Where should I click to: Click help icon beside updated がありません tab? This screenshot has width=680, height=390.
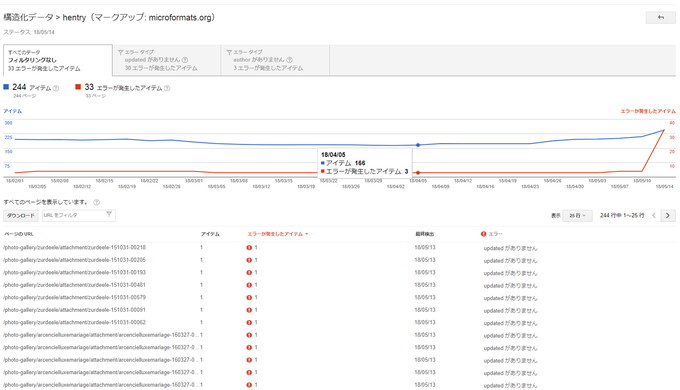(x=185, y=60)
